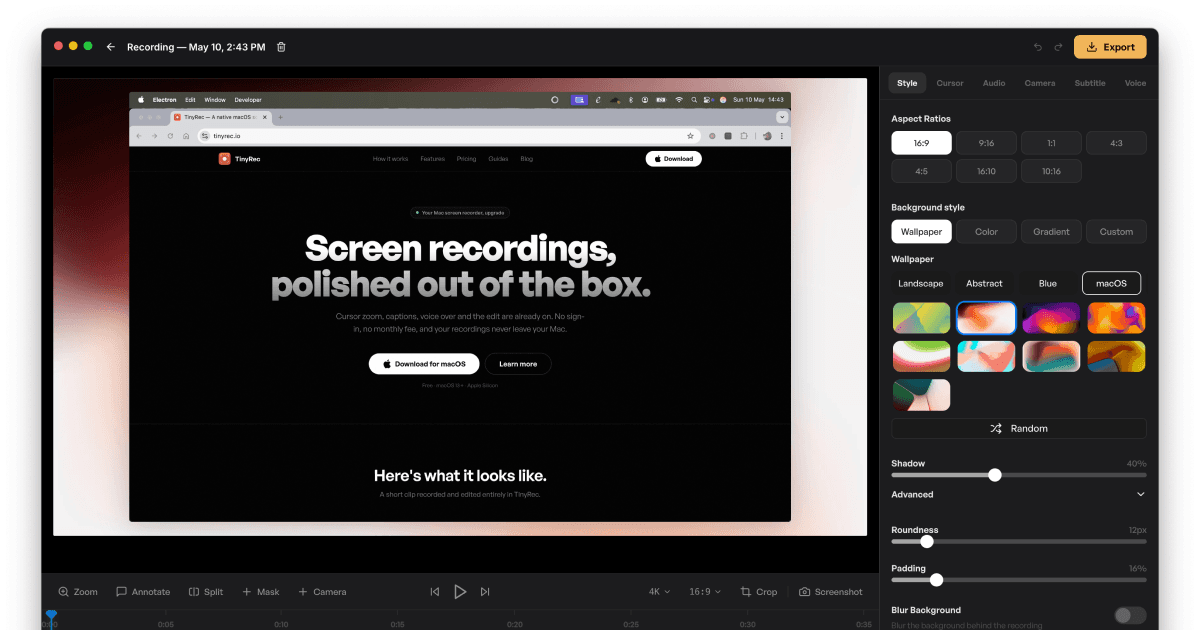Open the Audio tab
The height and width of the screenshot is (630, 1200).
point(994,83)
